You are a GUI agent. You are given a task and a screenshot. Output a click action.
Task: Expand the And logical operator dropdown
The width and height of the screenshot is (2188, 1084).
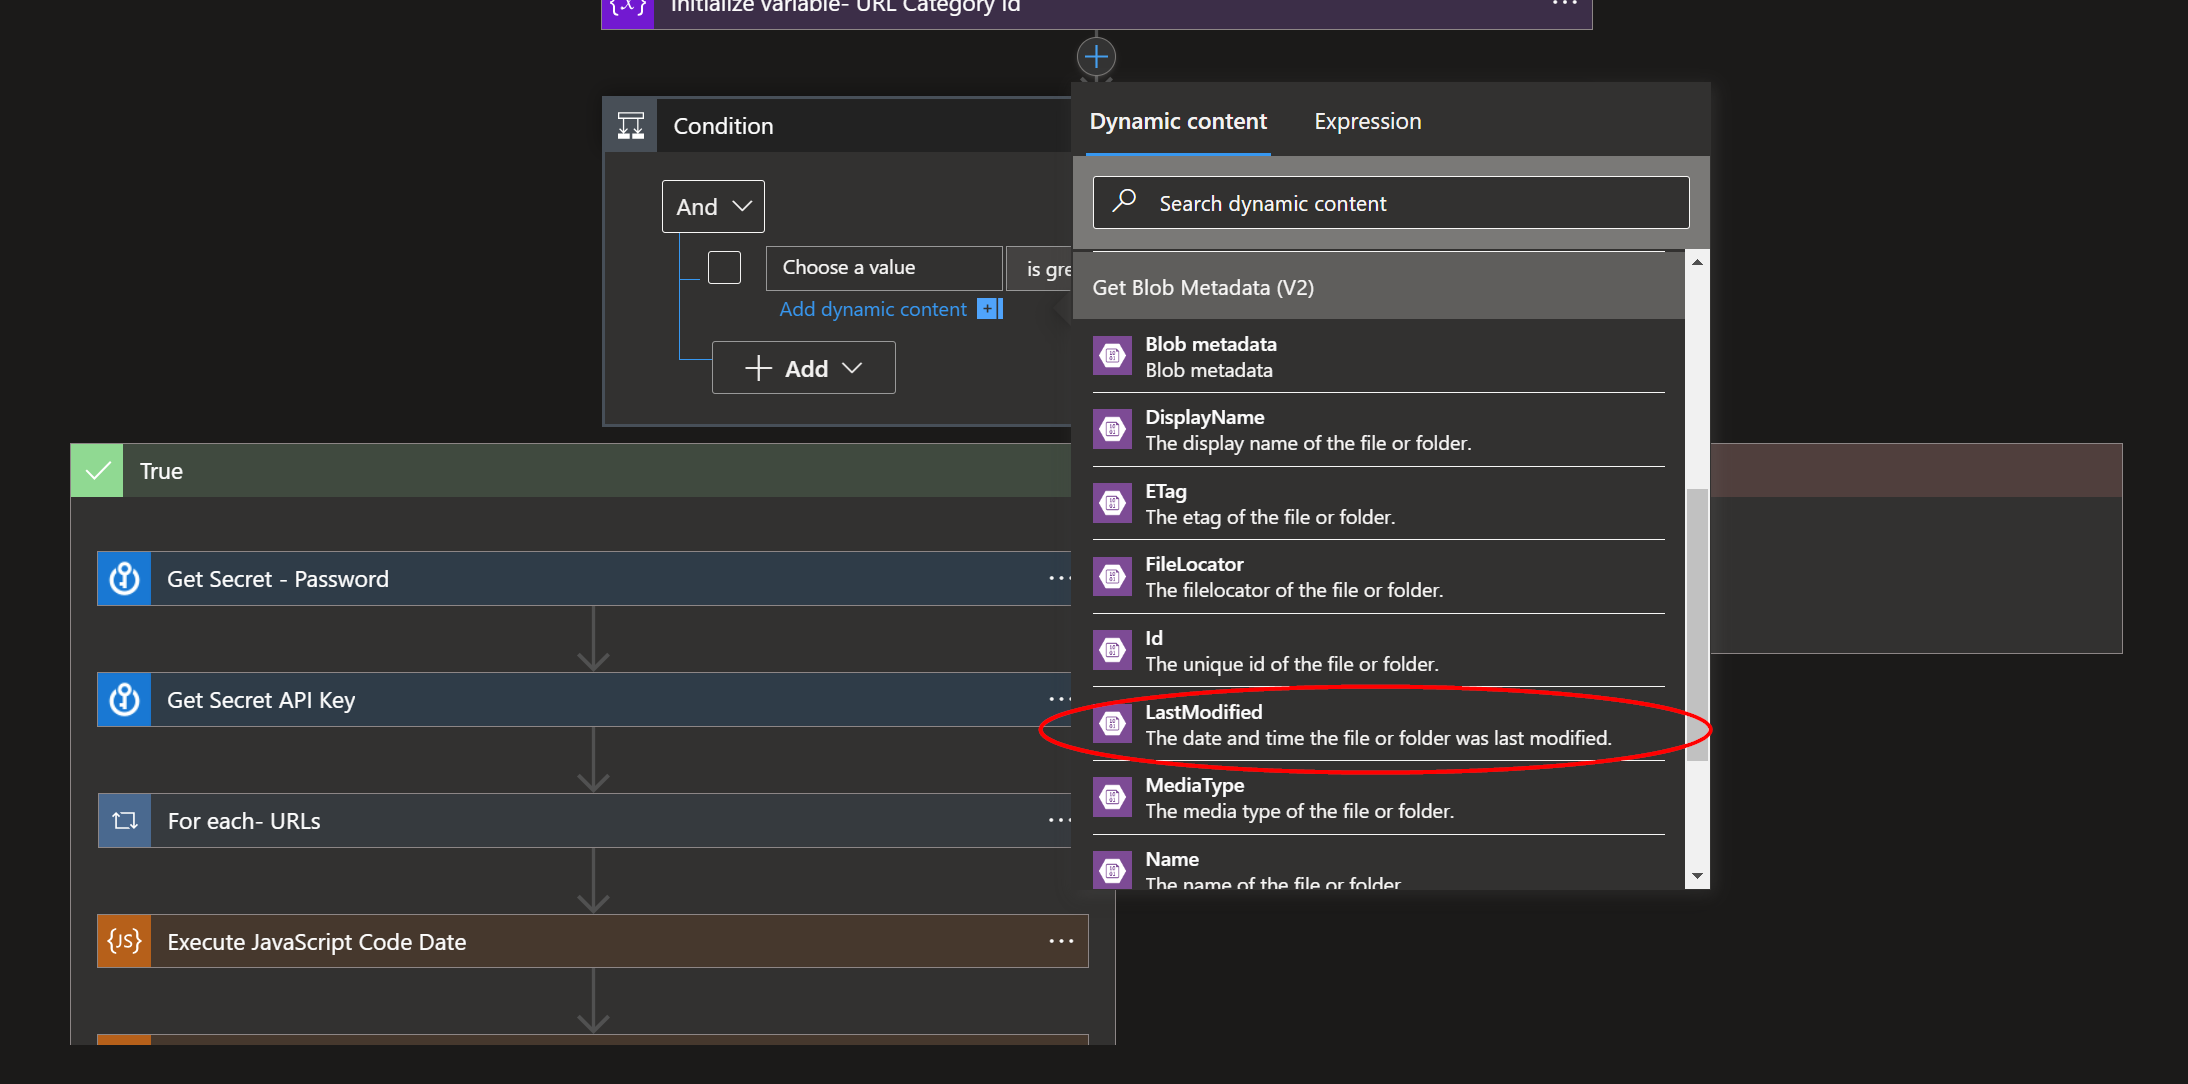(712, 205)
